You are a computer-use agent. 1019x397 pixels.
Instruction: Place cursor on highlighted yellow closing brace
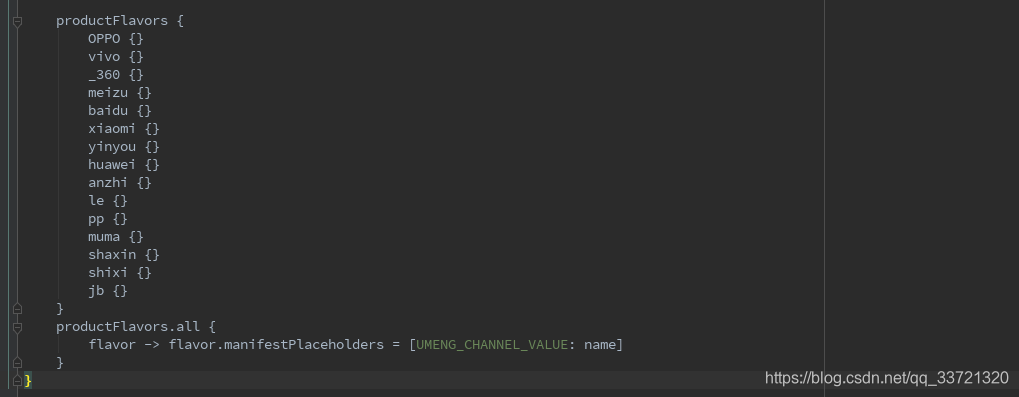pos(28,381)
